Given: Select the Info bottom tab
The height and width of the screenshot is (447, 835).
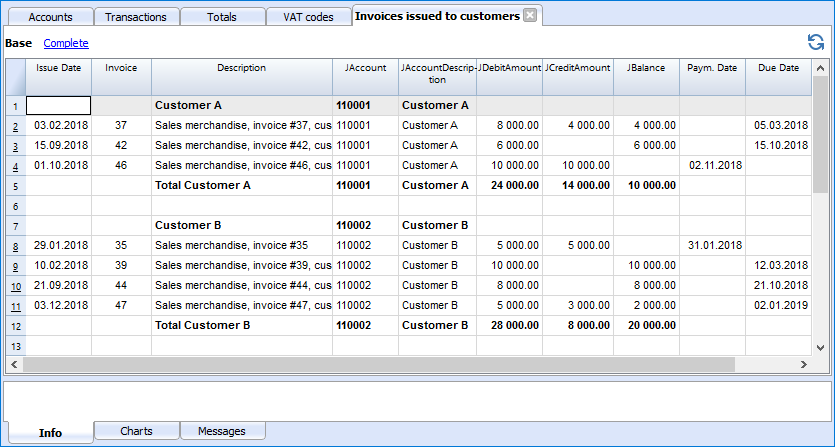Looking at the screenshot, I should click(50, 433).
